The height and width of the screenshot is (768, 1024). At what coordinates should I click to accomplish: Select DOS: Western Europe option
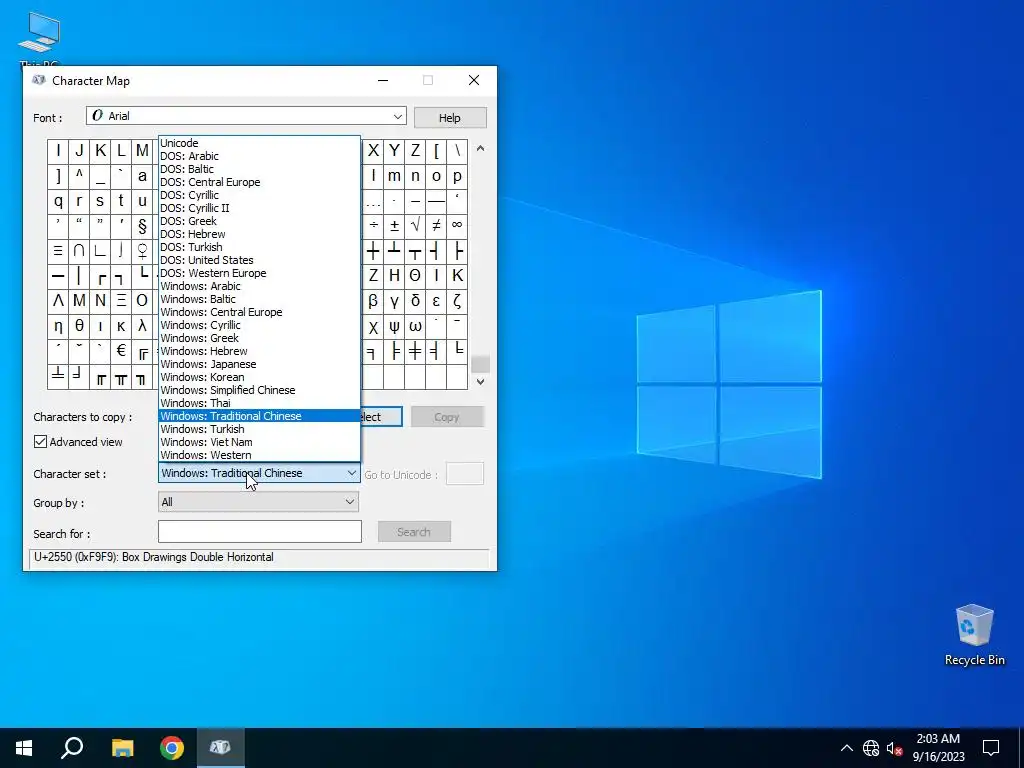click(259, 273)
